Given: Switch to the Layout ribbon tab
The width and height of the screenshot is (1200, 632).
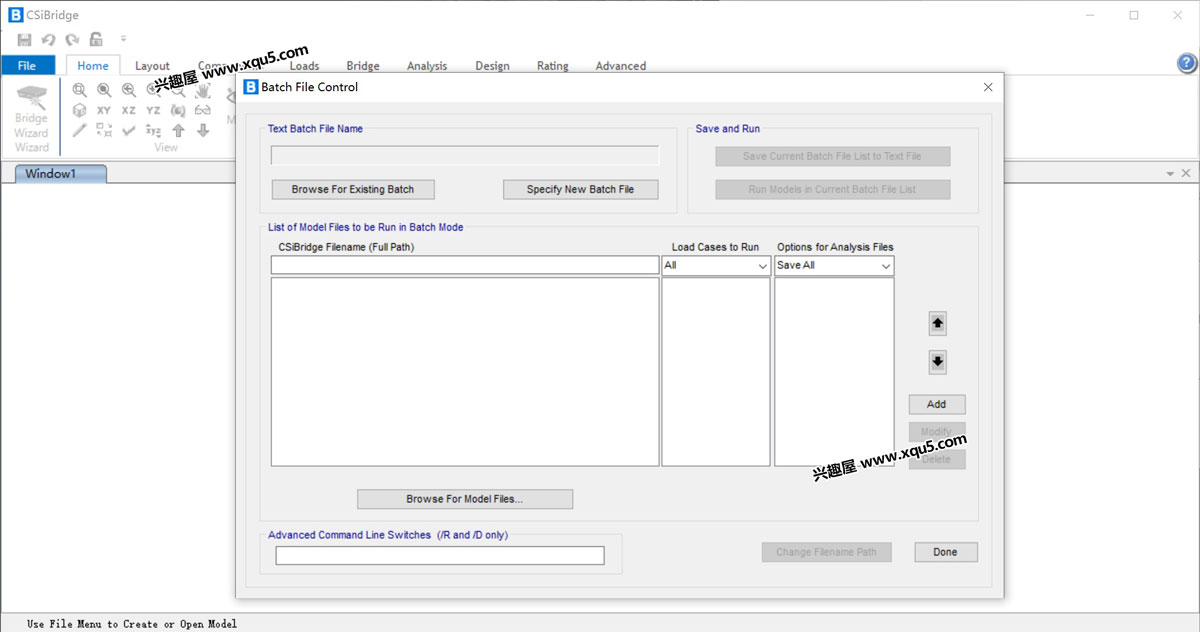Looking at the screenshot, I should pyautogui.click(x=152, y=66).
